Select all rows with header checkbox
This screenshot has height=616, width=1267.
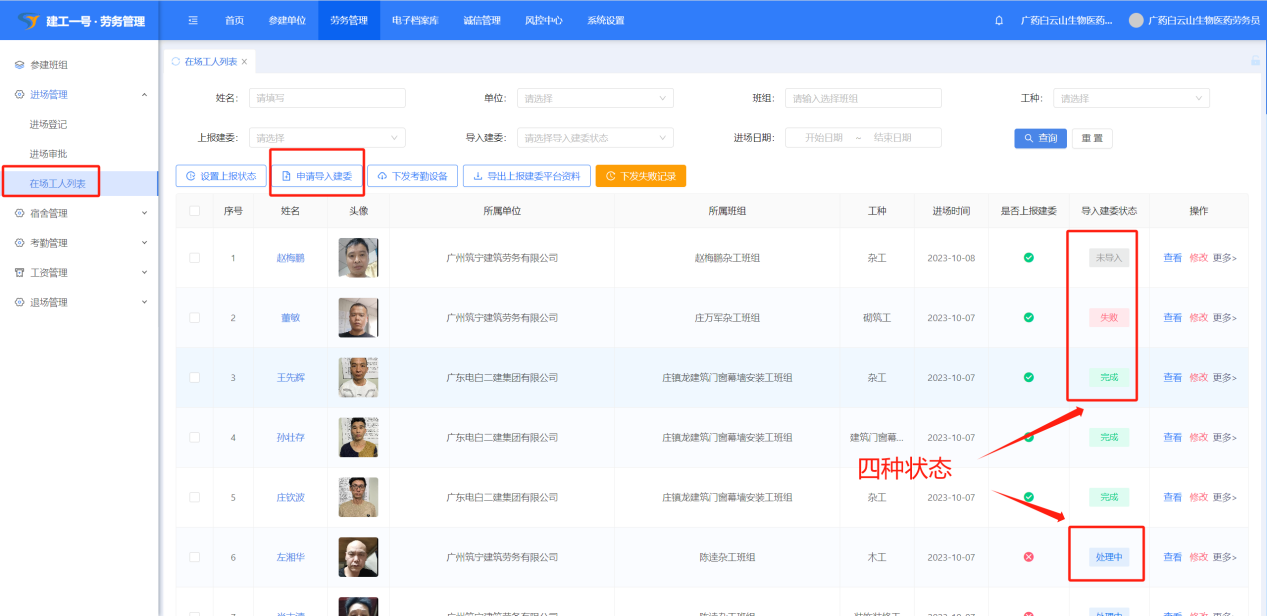point(194,211)
